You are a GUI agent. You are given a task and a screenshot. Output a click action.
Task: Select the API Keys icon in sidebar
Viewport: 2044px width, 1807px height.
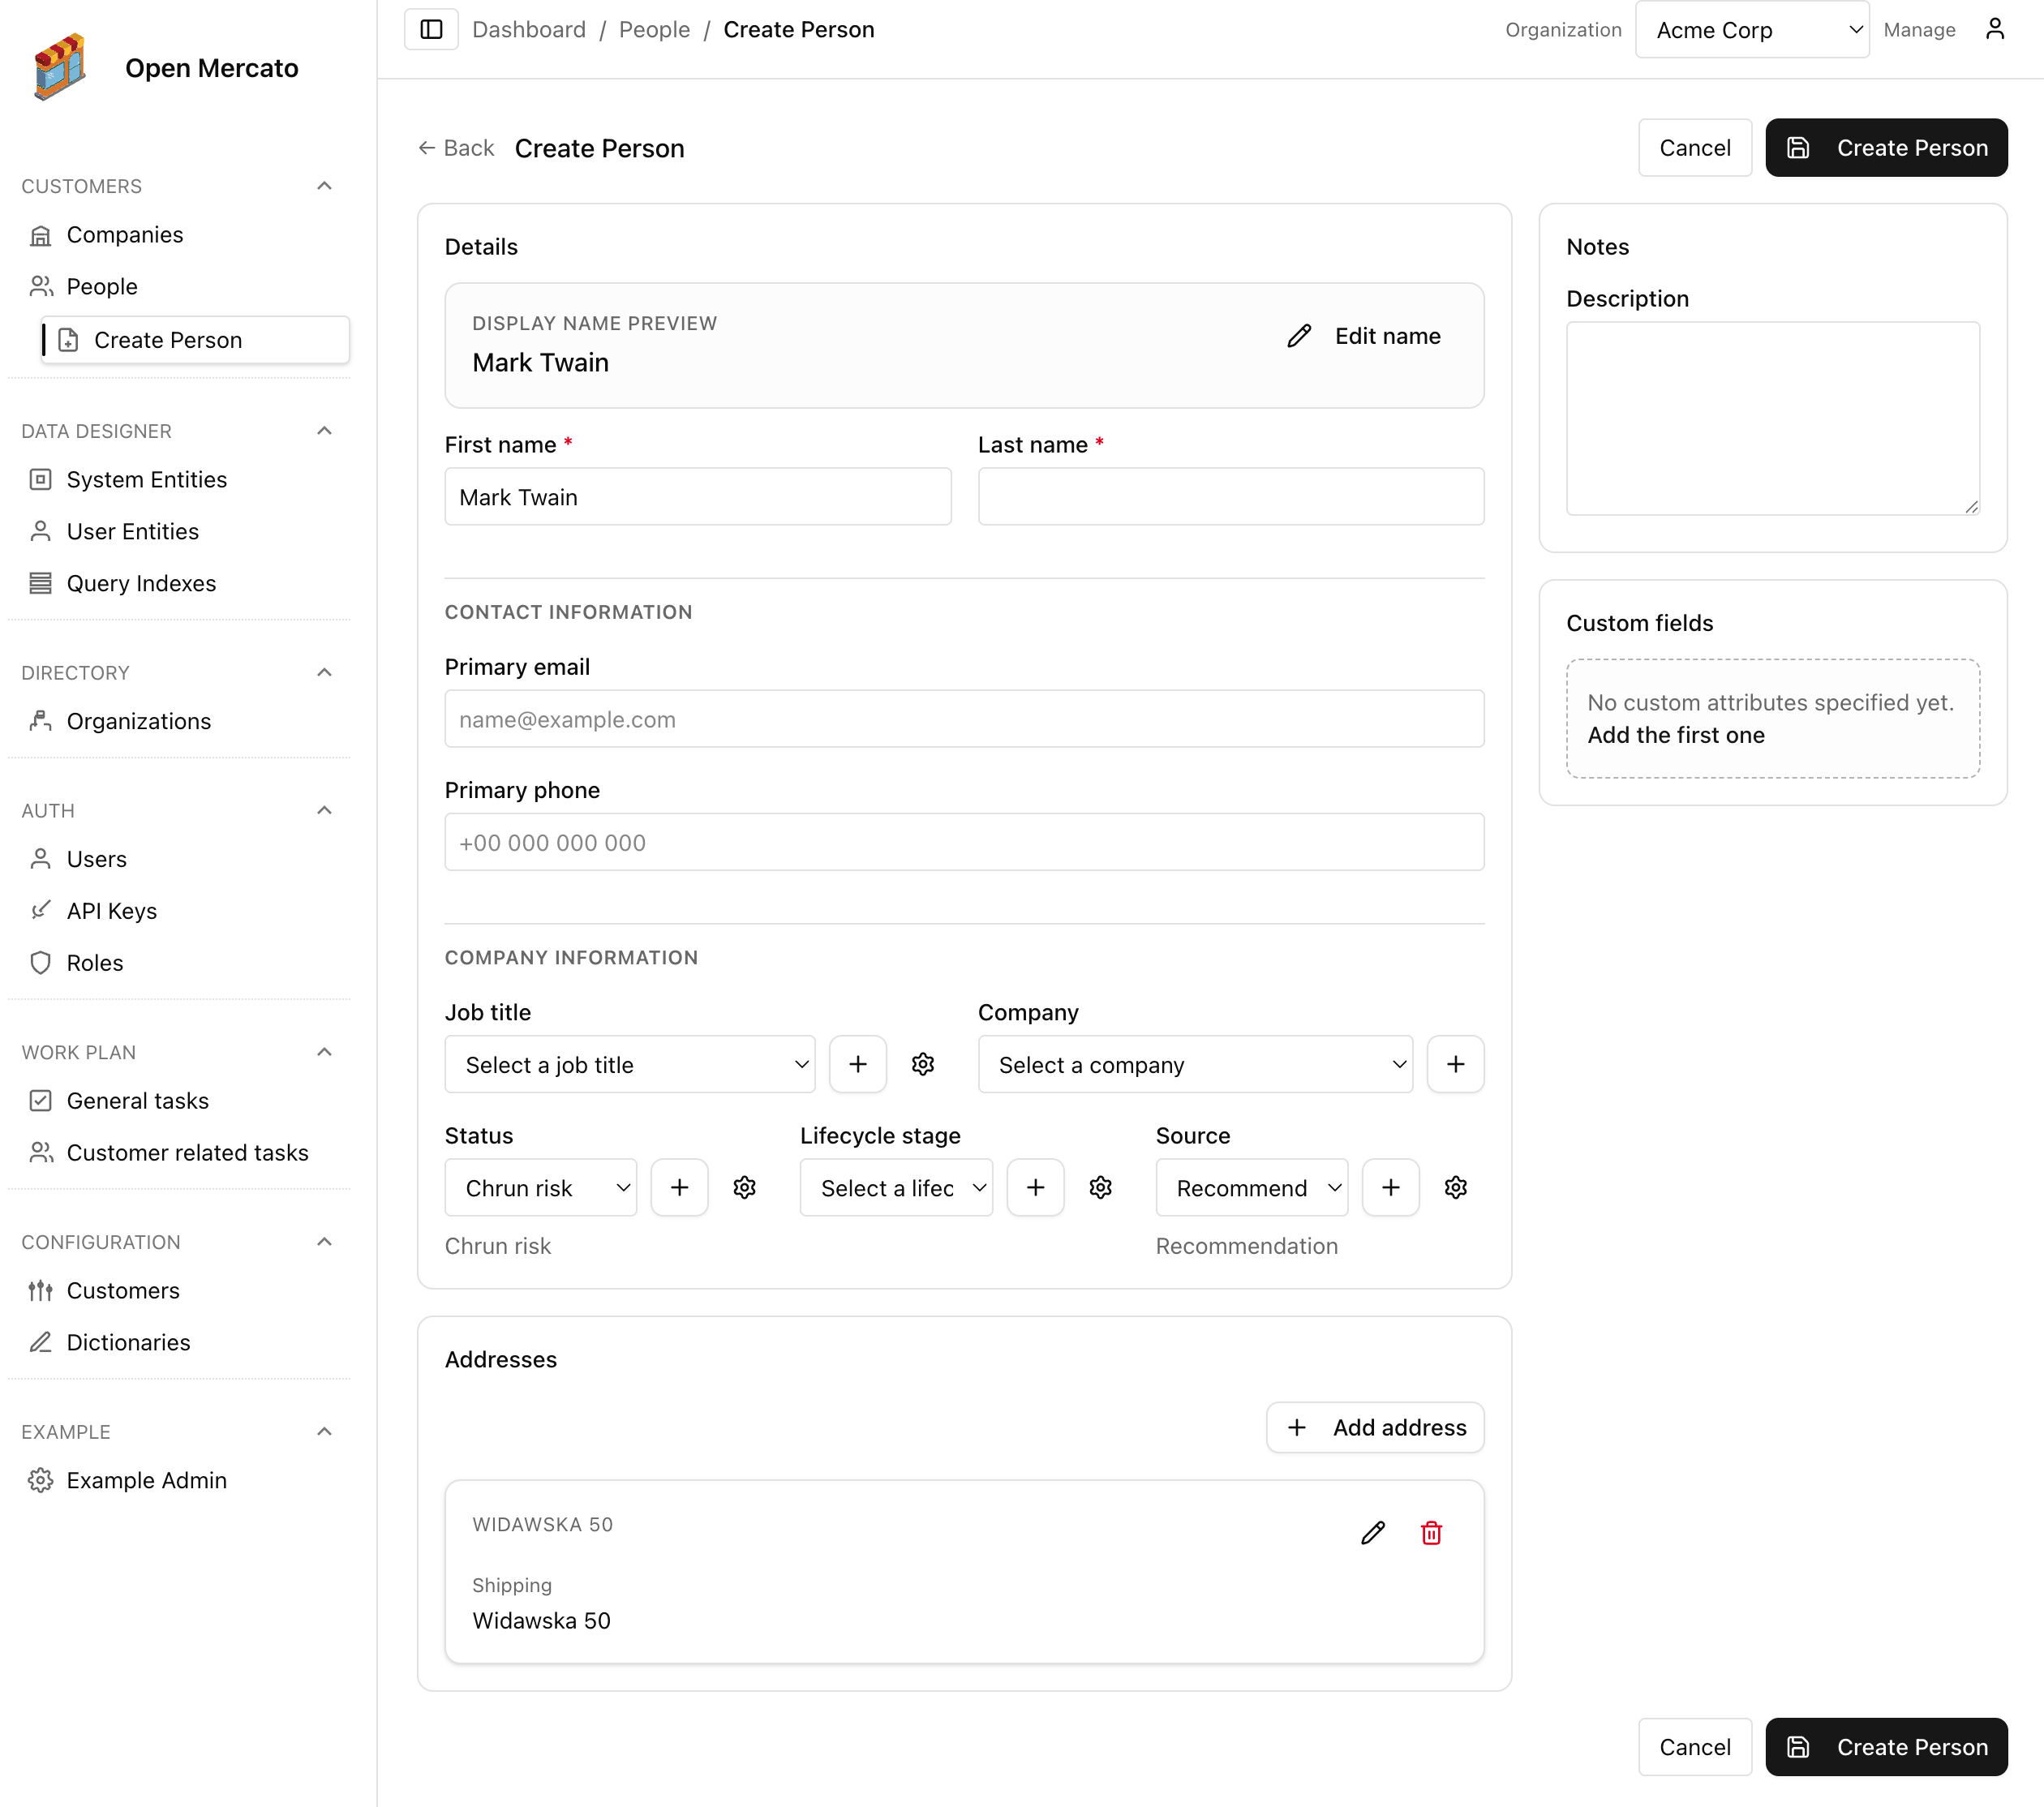(x=41, y=910)
